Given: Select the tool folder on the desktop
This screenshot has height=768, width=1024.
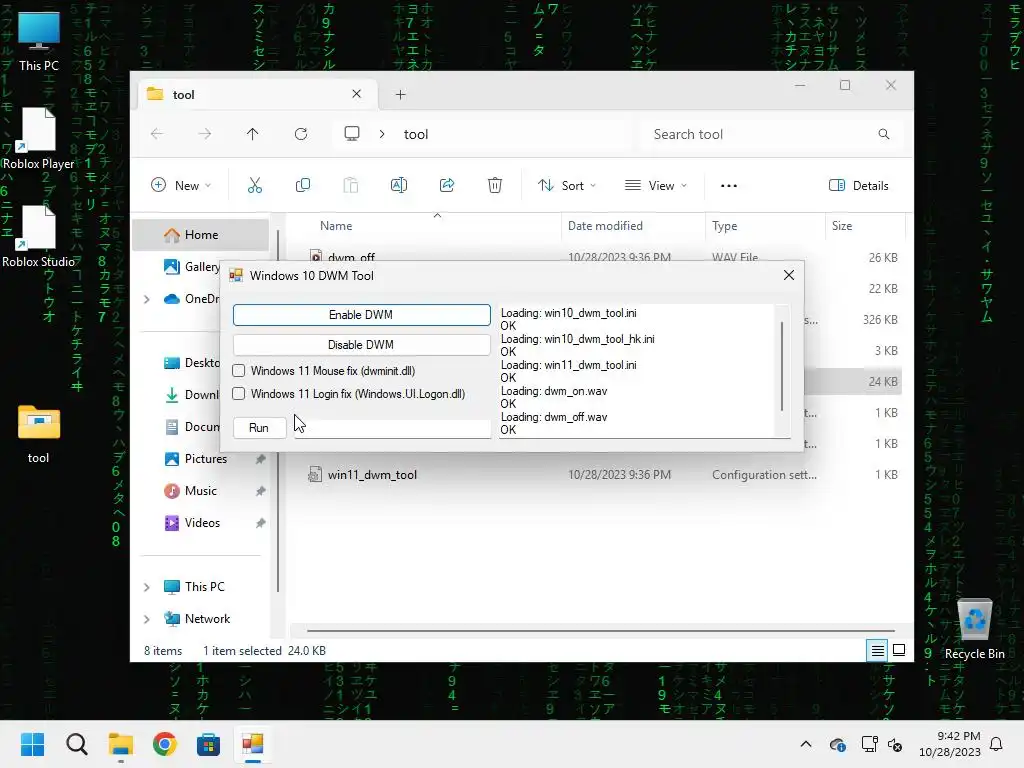Looking at the screenshot, I should pos(39,434).
